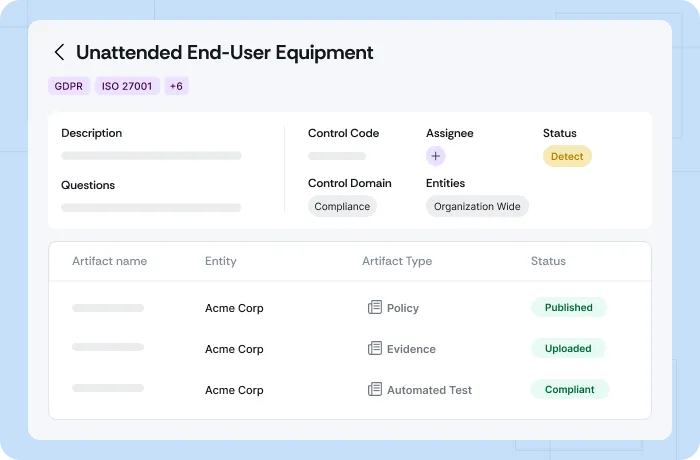Open the Acme Corp entity in Policy row

click(234, 308)
